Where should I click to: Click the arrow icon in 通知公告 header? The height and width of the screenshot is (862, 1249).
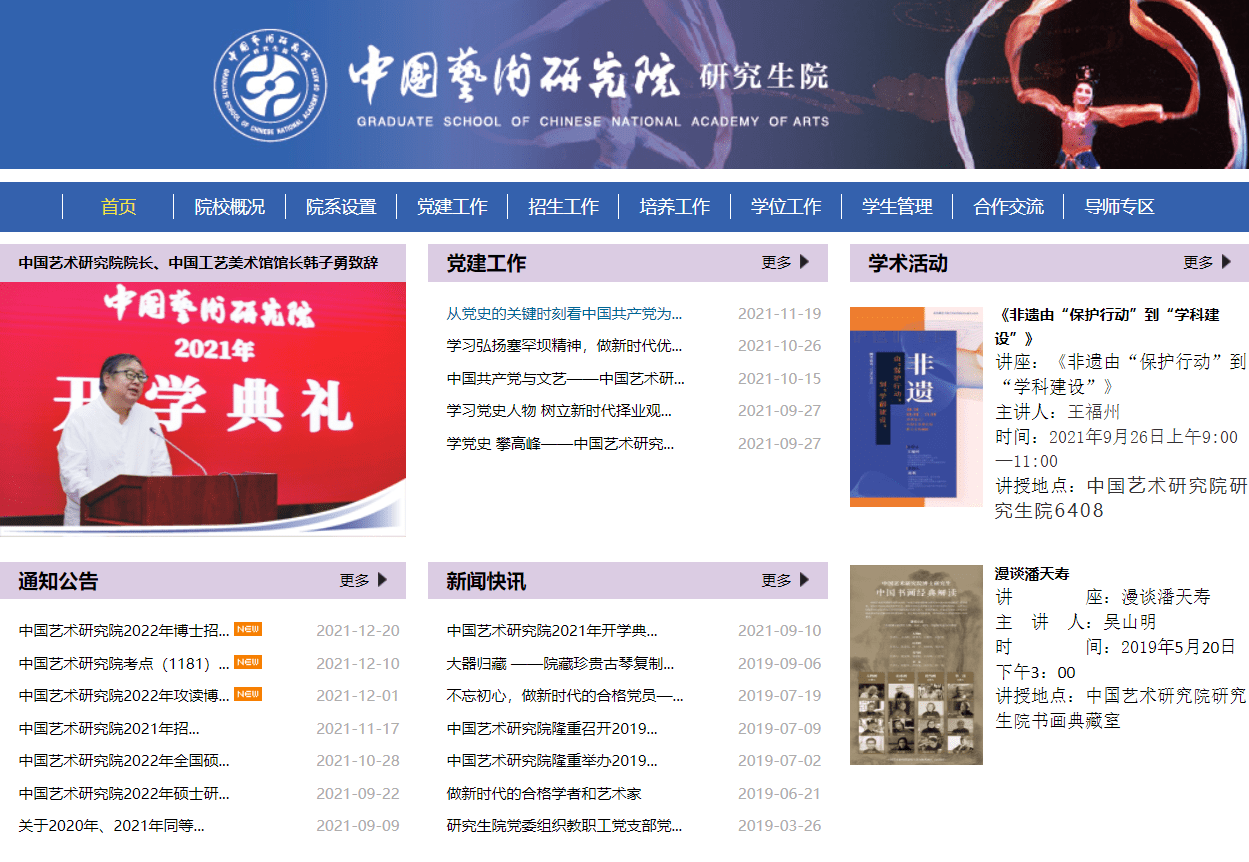[x=383, y=580]
